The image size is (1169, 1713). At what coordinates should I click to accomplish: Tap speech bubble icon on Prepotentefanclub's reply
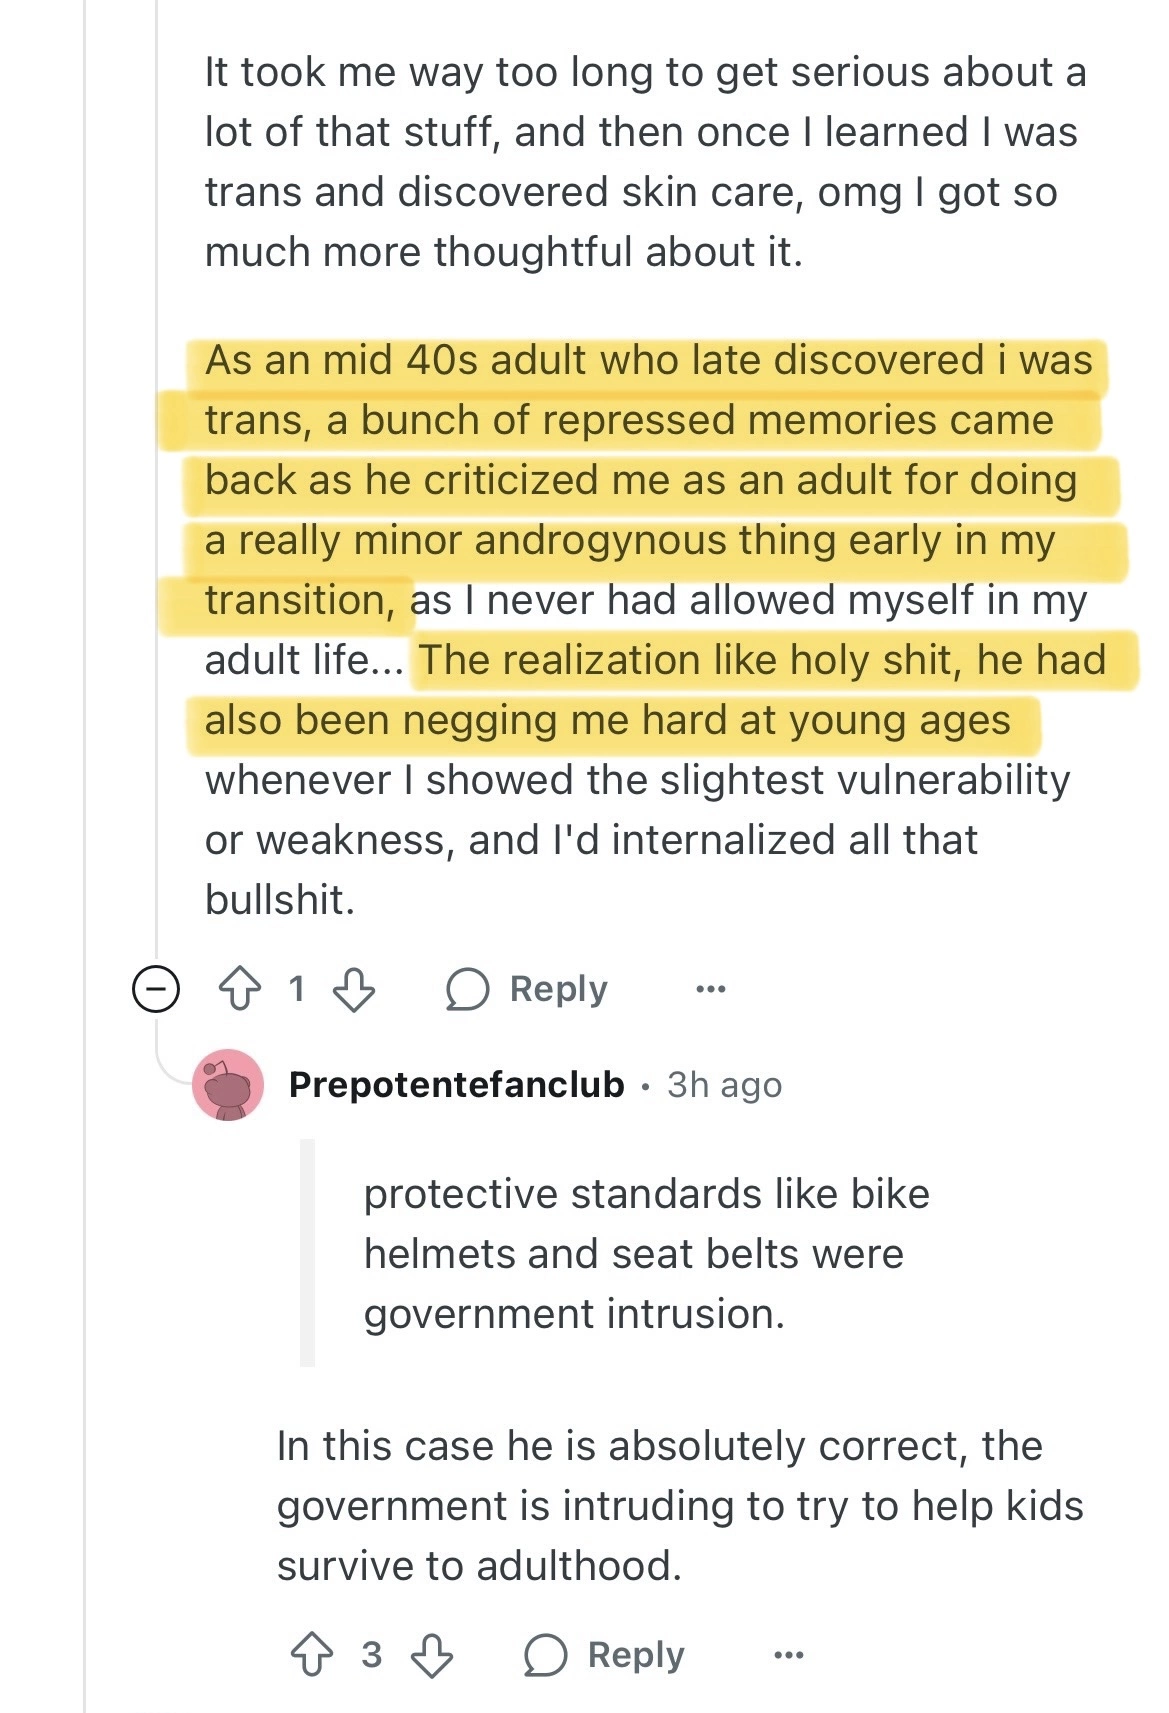click(x=546, y=1655)
